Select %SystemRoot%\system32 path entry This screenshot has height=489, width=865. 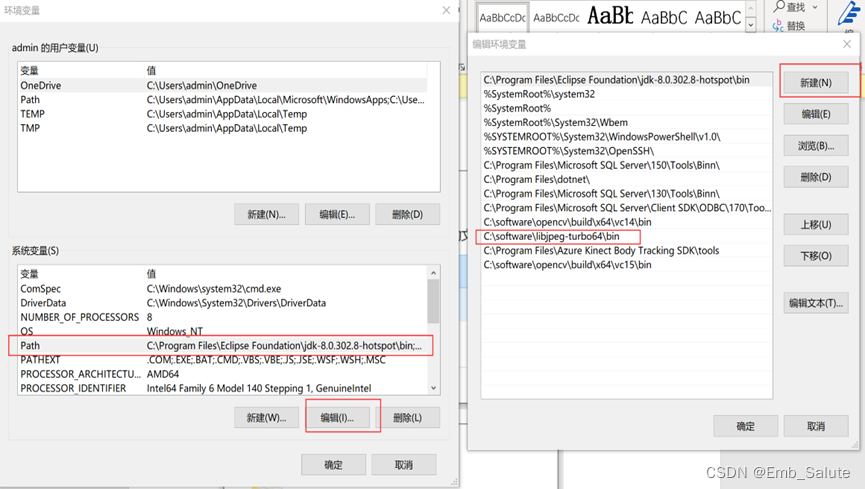627,94
